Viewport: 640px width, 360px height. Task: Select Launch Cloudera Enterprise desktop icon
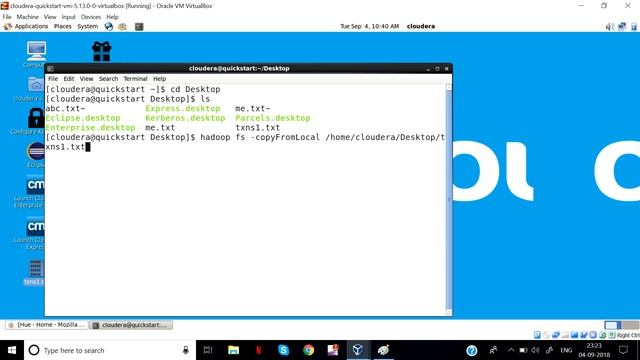pyautogui.click(x=35, y=186)
